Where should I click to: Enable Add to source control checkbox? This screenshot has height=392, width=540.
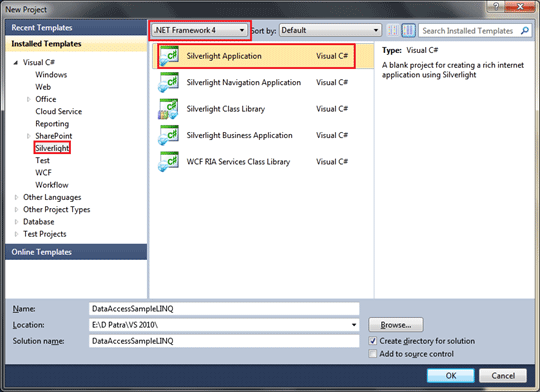[373, 354]
